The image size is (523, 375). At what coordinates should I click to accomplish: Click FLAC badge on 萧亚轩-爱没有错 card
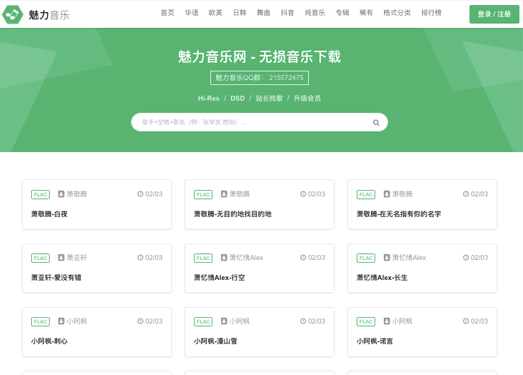click(x=40, y=258)
